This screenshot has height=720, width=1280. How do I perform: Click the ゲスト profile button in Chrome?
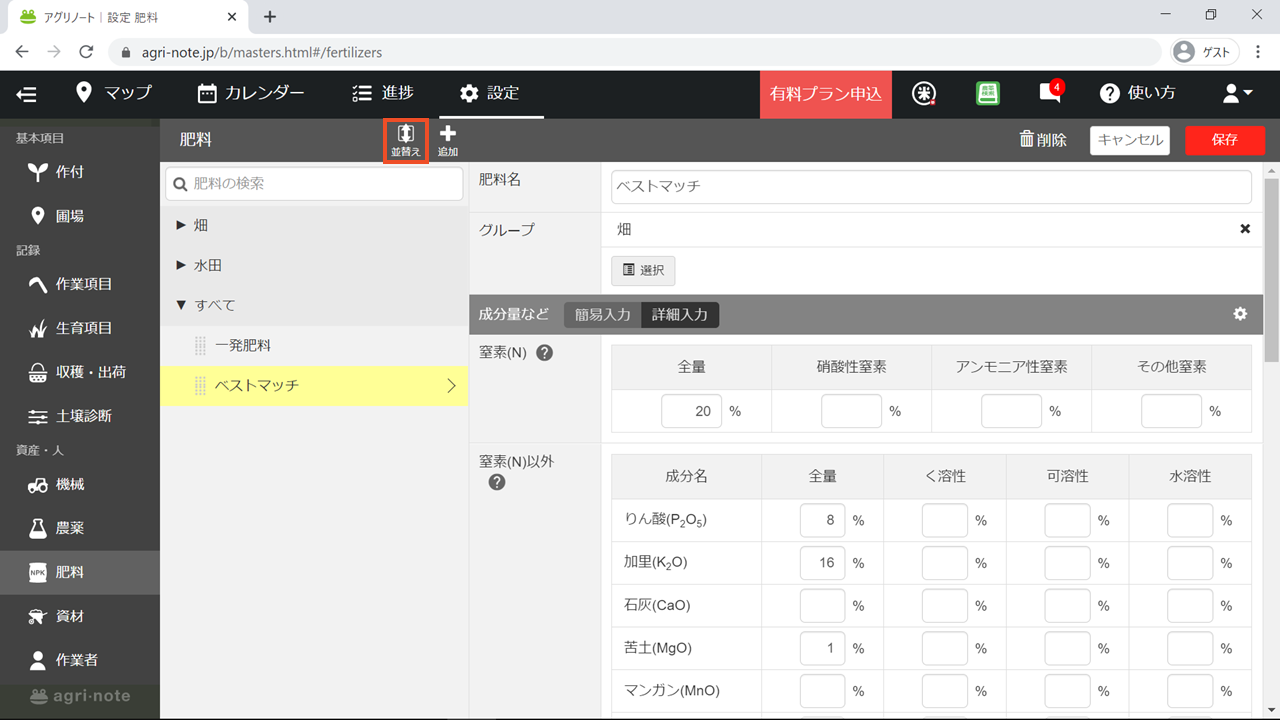1205,52
